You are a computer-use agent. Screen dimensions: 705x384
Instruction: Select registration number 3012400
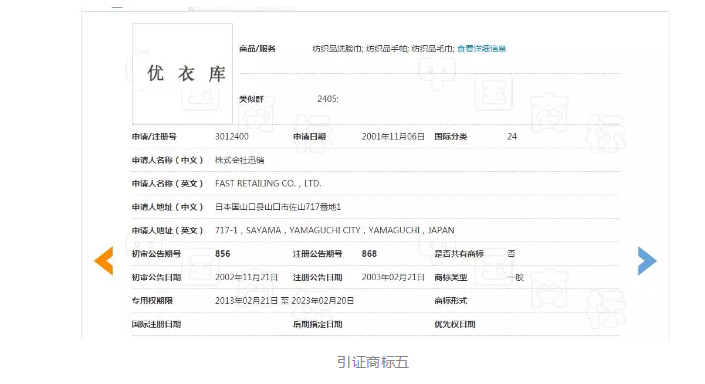click(x=232, y=137)
